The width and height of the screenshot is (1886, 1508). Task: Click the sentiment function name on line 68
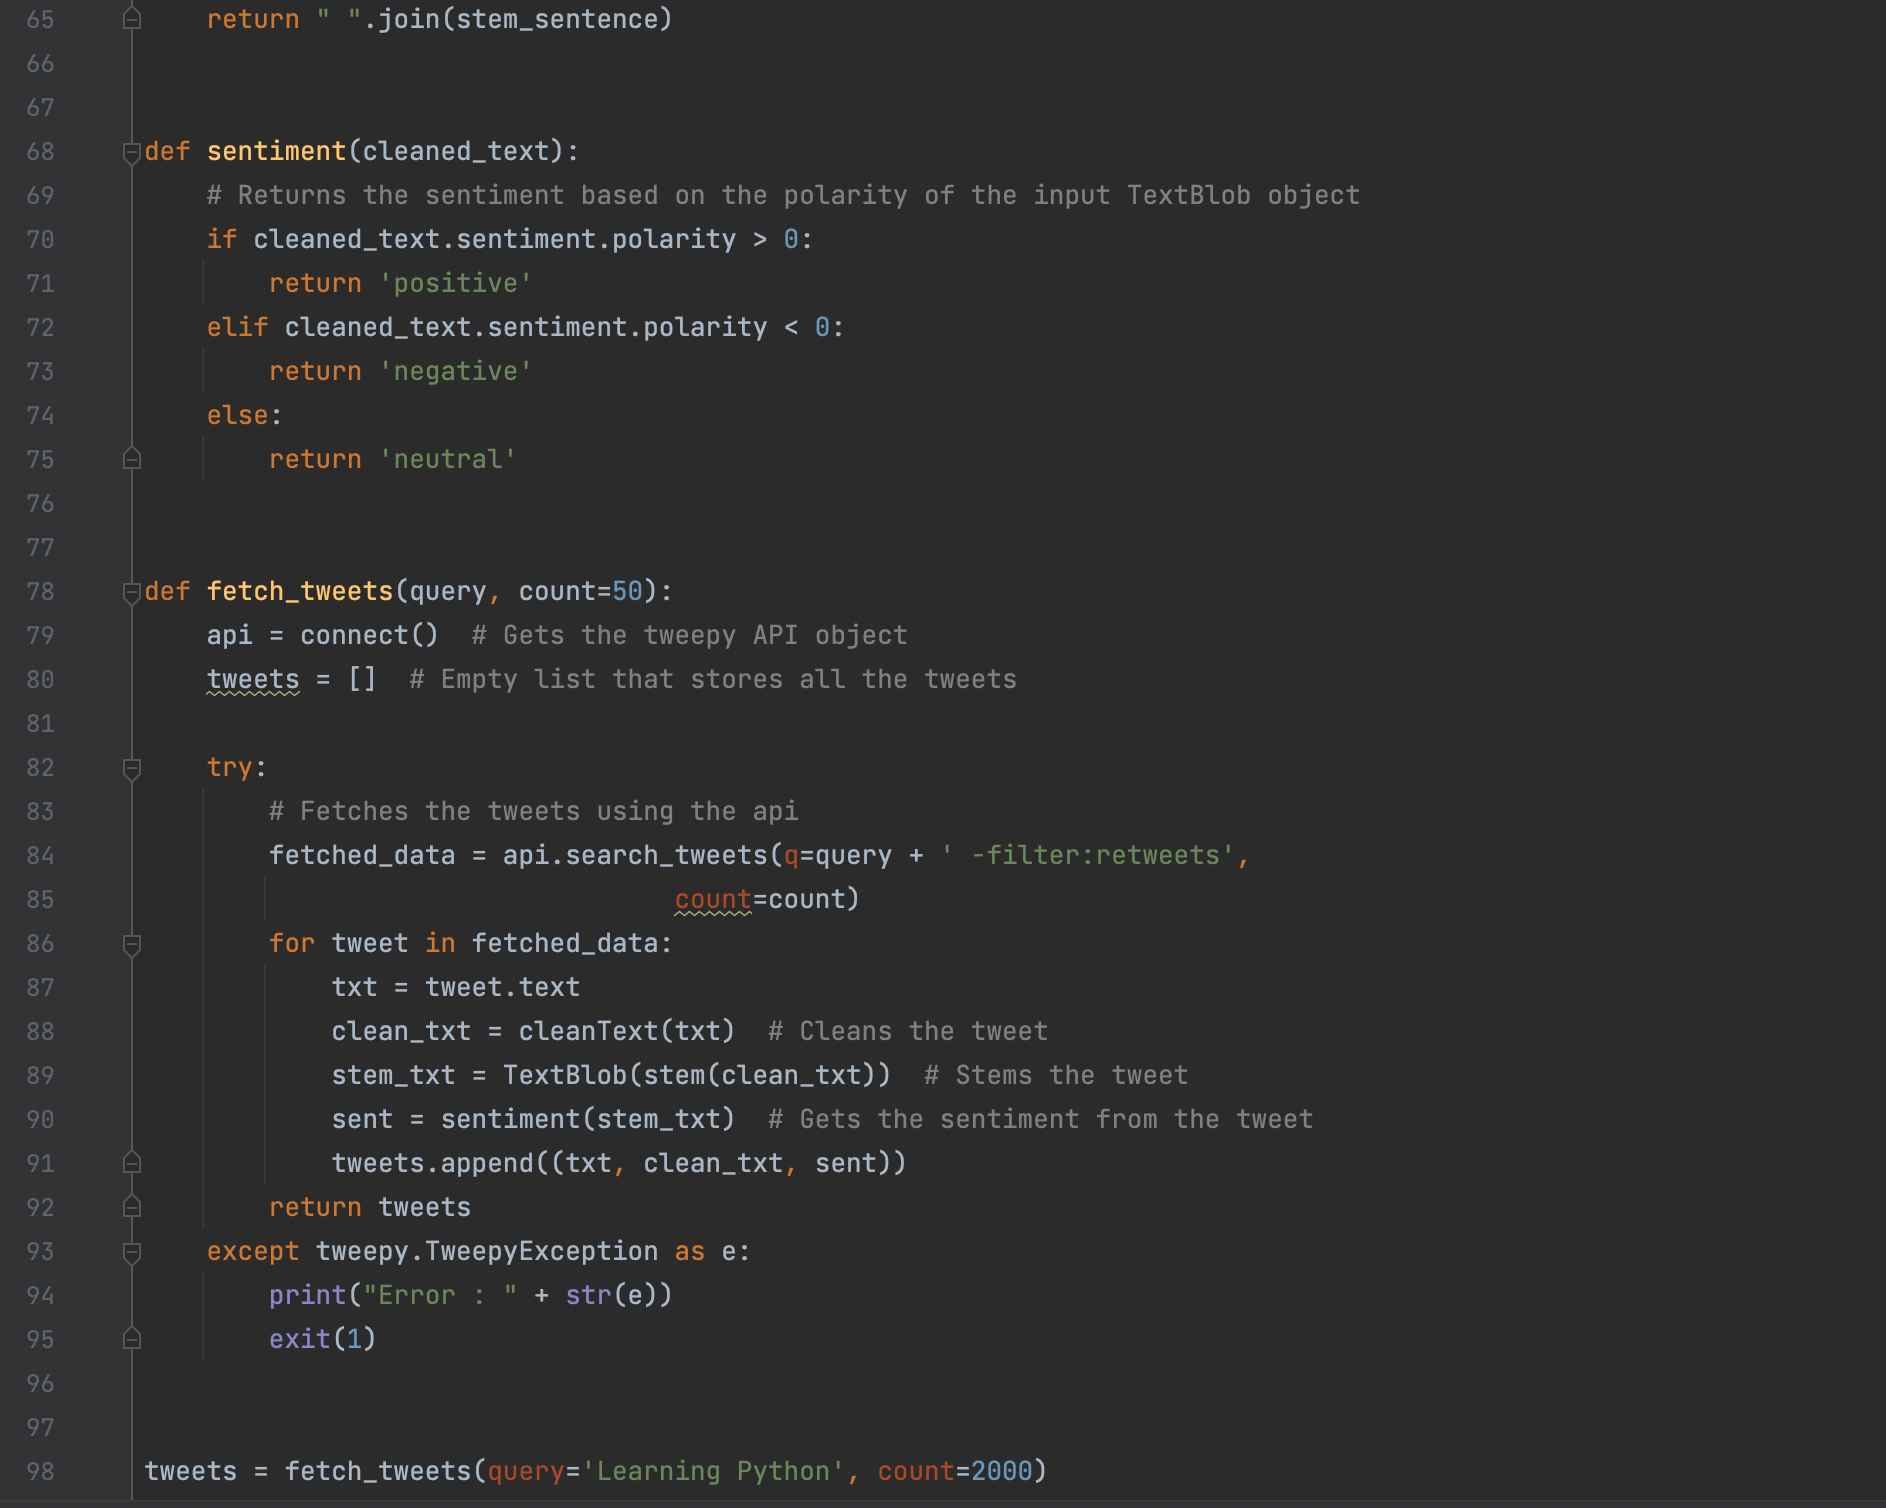pyautogui.click(x=277, y=151)
